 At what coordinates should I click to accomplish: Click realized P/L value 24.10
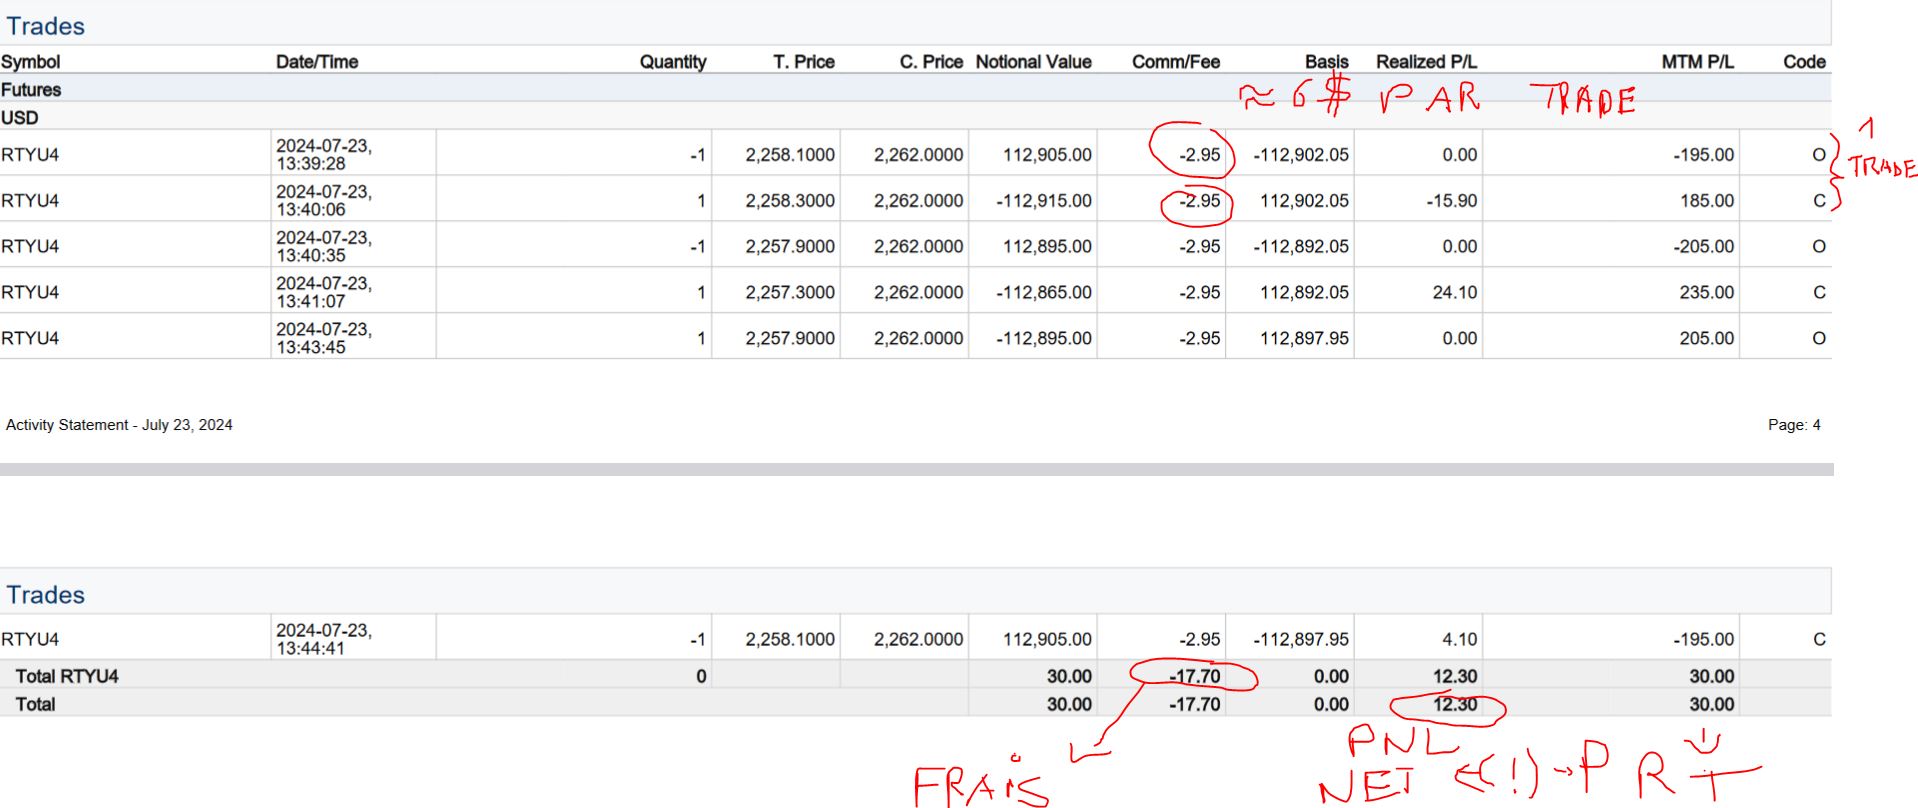[x=1455, y=293]
